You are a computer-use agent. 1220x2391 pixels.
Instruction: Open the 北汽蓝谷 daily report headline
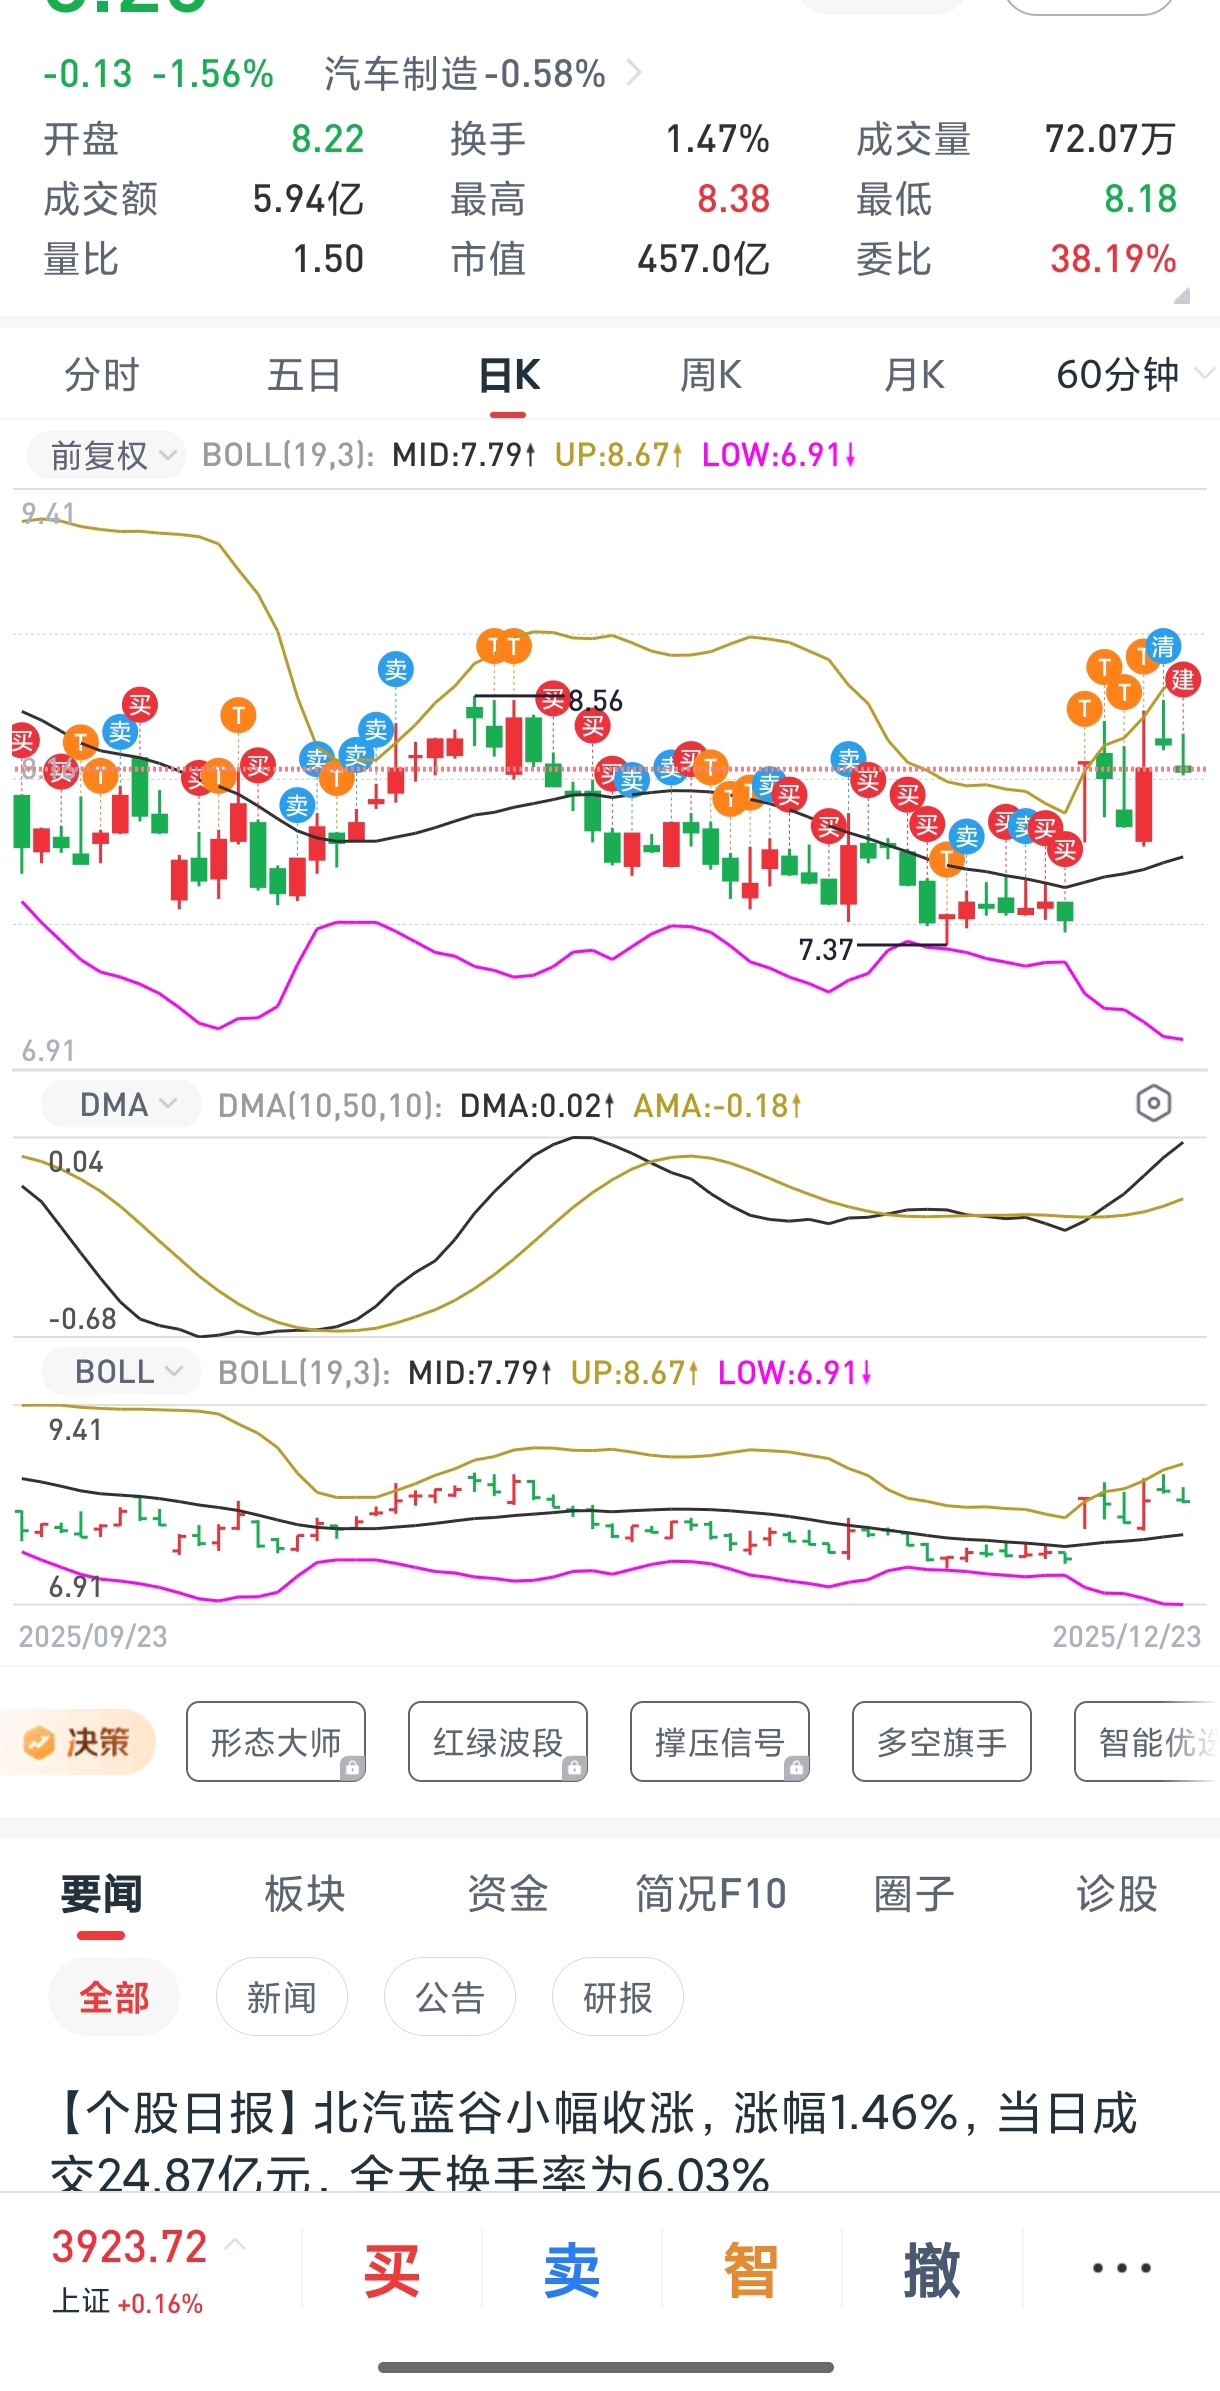[595, 2140]
